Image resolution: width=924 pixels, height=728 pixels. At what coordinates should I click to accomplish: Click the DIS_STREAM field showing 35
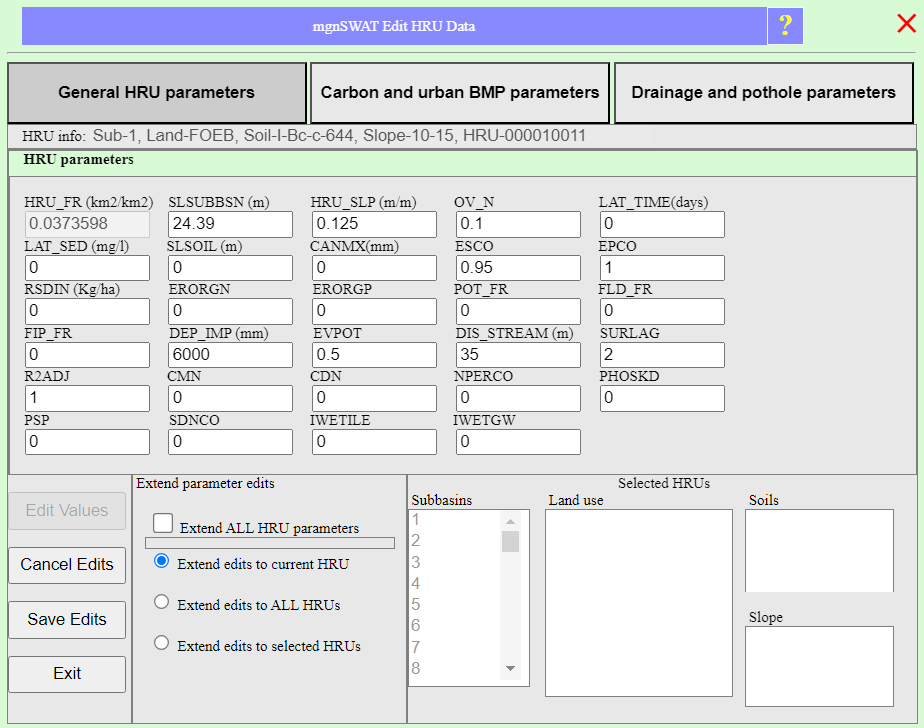click(518, 355)
